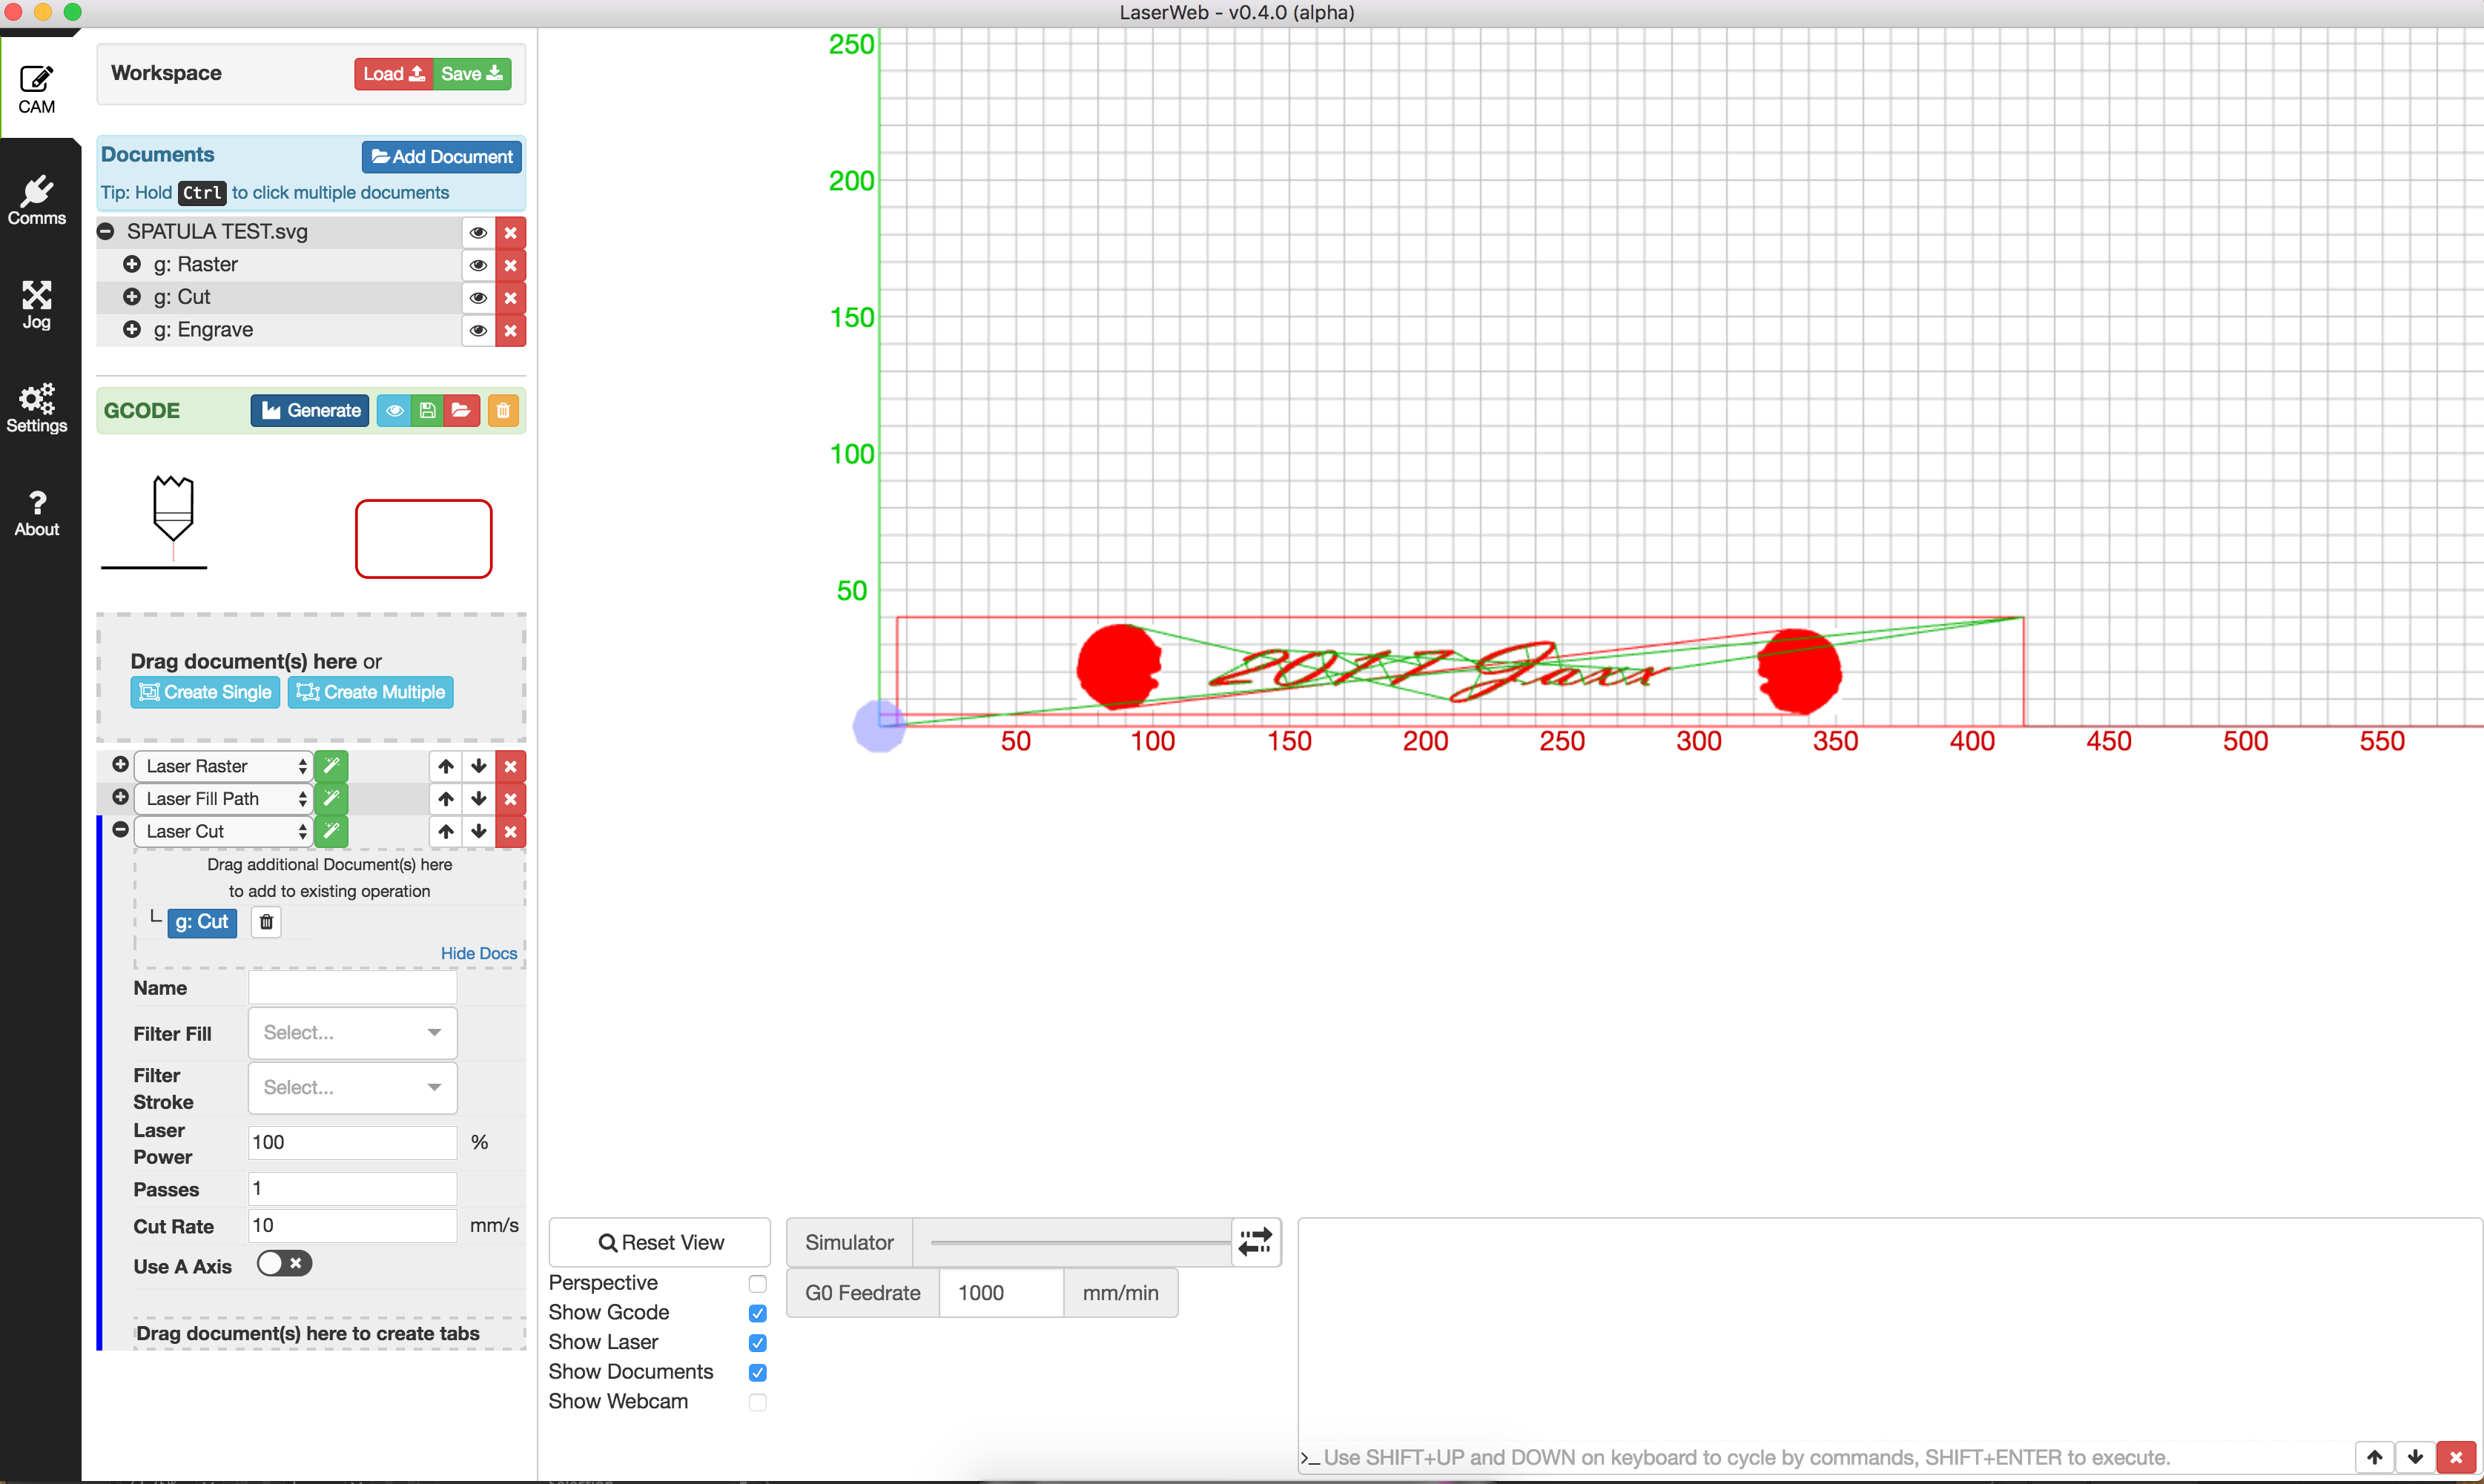Click the Laser Cut magic wand icon

(x=331, y=832)
